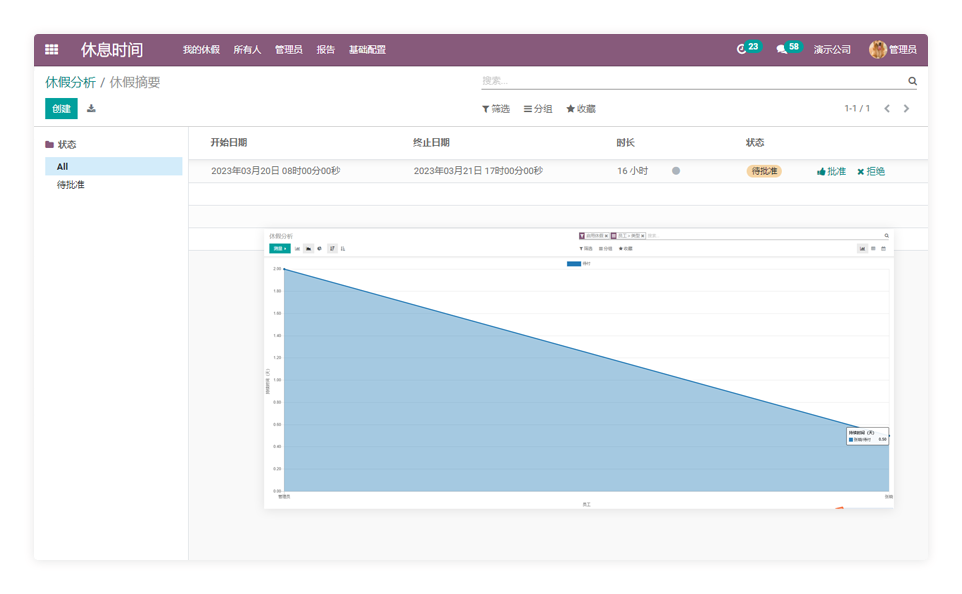Go to the previous page arrow
Viewport: 962px width, 594px height.
(887, 108)
